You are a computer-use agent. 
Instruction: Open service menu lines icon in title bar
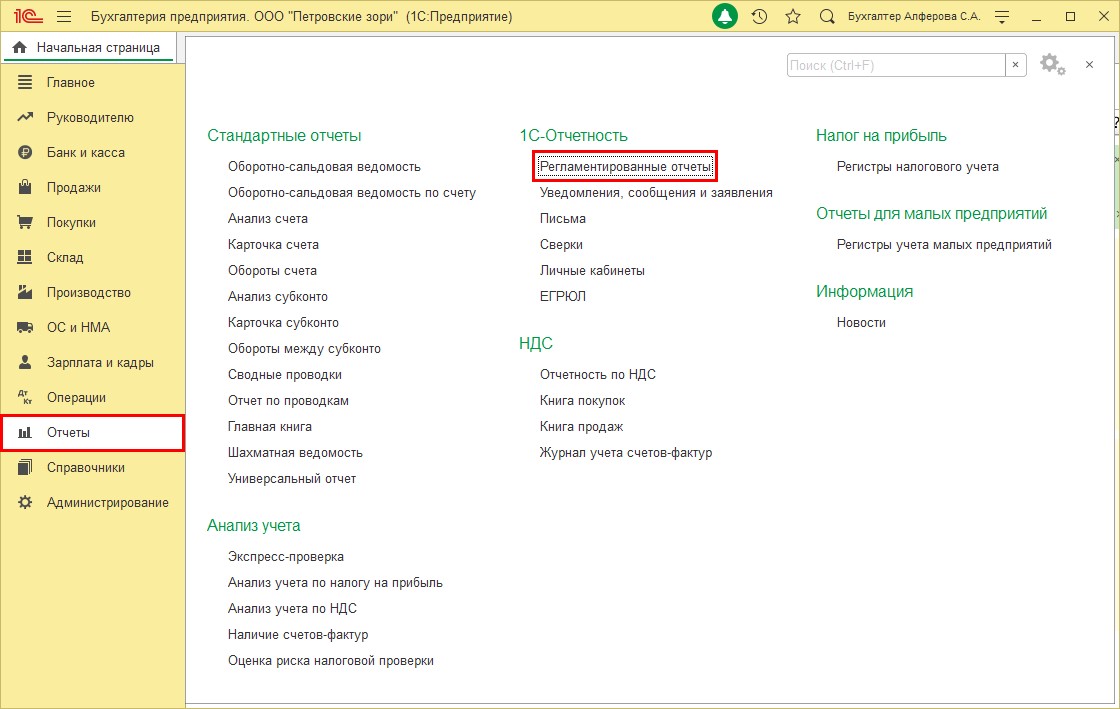(1001, 16)
